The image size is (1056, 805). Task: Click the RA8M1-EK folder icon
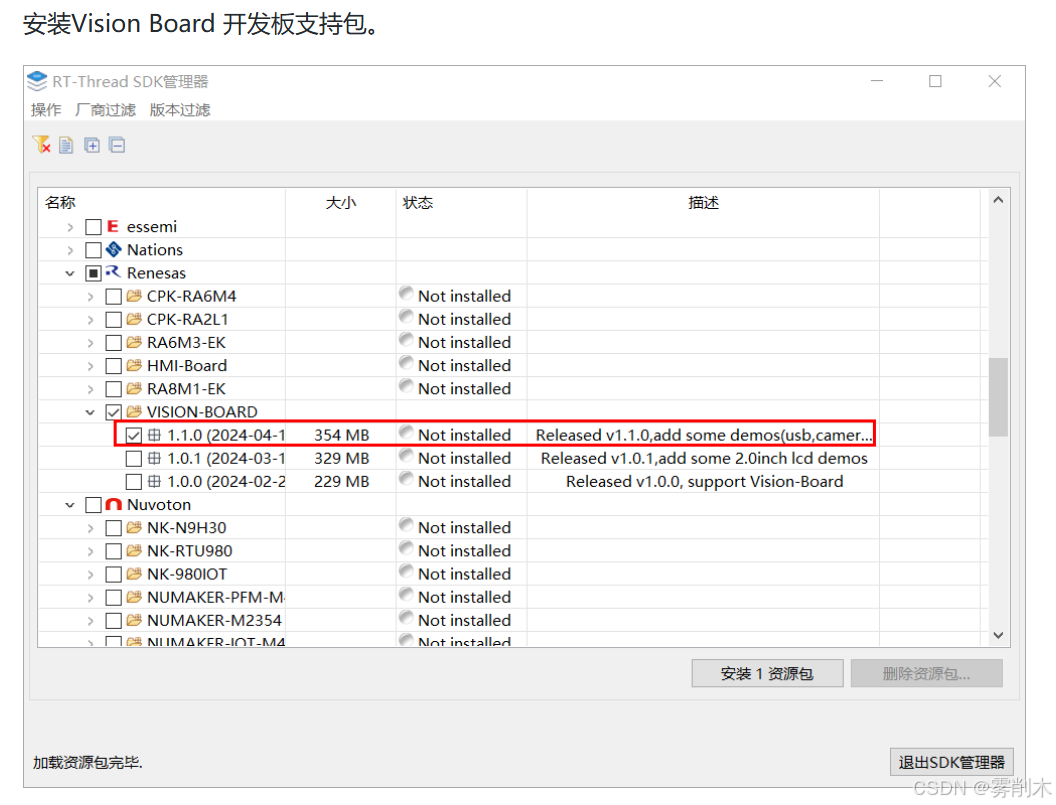pyautogui.click(x=134, y=389)
